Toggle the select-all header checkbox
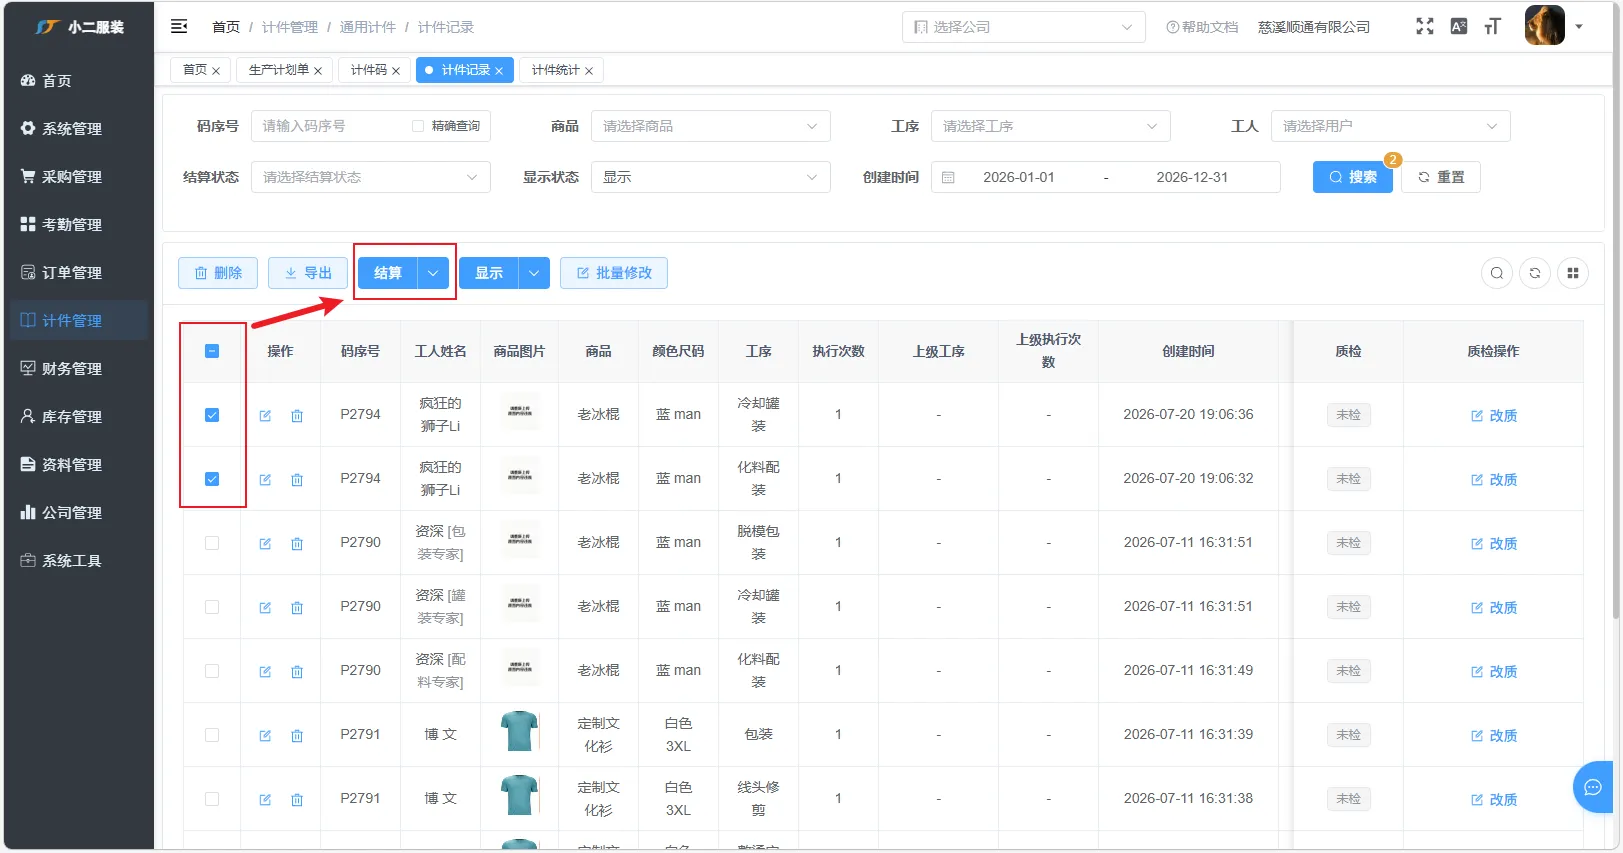 212,351
